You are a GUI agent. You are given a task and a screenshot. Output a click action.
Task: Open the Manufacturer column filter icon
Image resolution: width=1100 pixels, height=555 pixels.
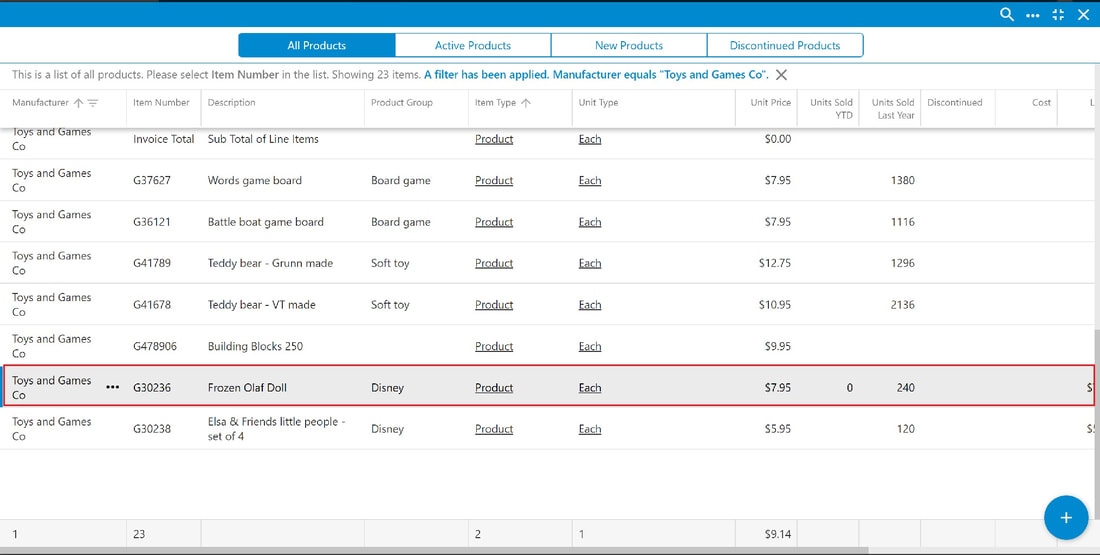click(x=93, y=103)
